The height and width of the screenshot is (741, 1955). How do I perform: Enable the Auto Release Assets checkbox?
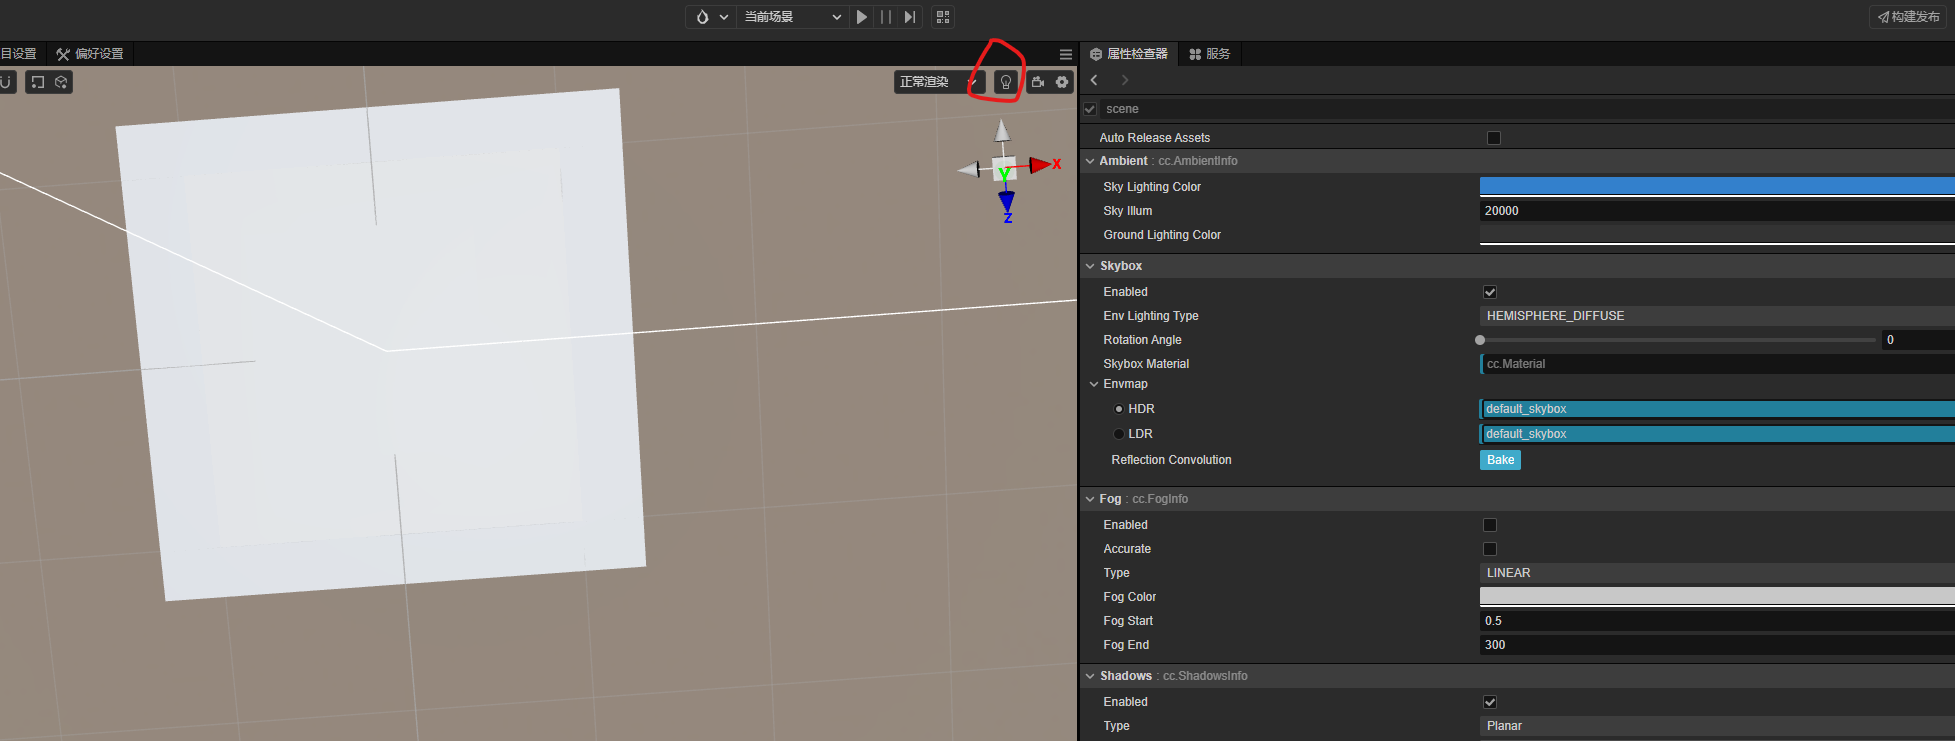click(x=1494, y=138)
